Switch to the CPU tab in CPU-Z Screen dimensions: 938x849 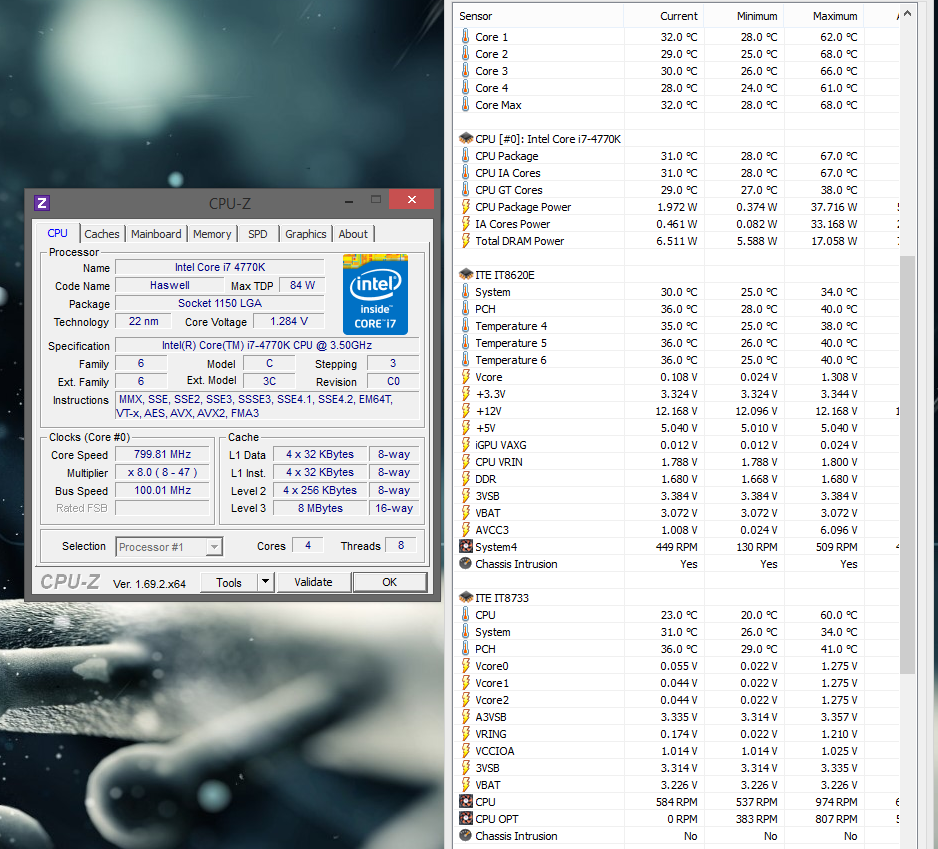[x=57, y=233]
